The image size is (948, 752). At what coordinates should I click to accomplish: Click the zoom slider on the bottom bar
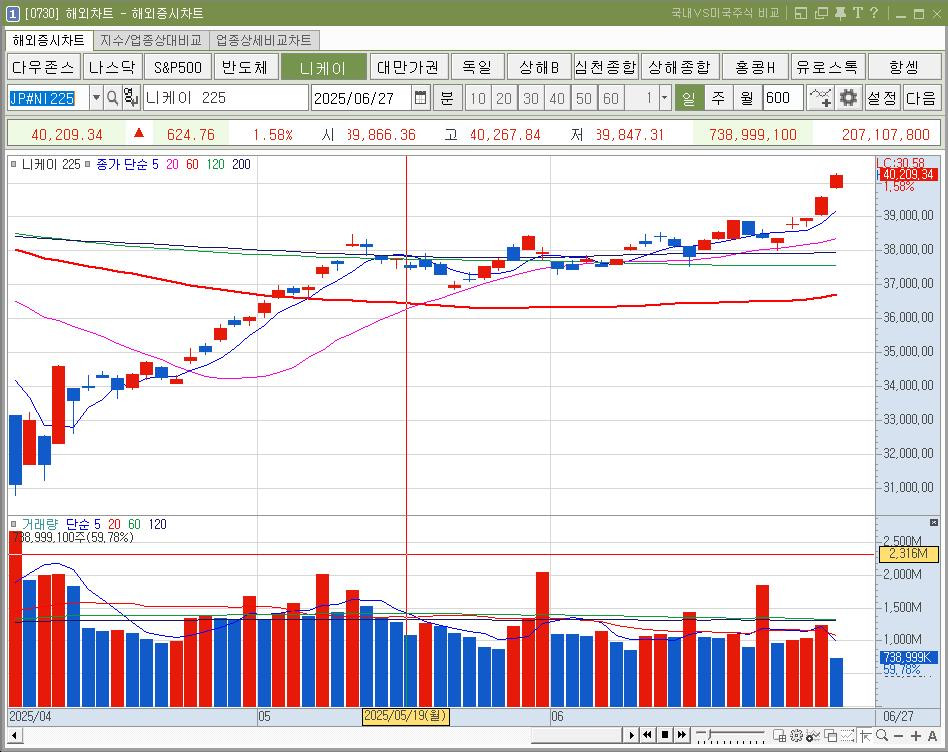point(730,735)
